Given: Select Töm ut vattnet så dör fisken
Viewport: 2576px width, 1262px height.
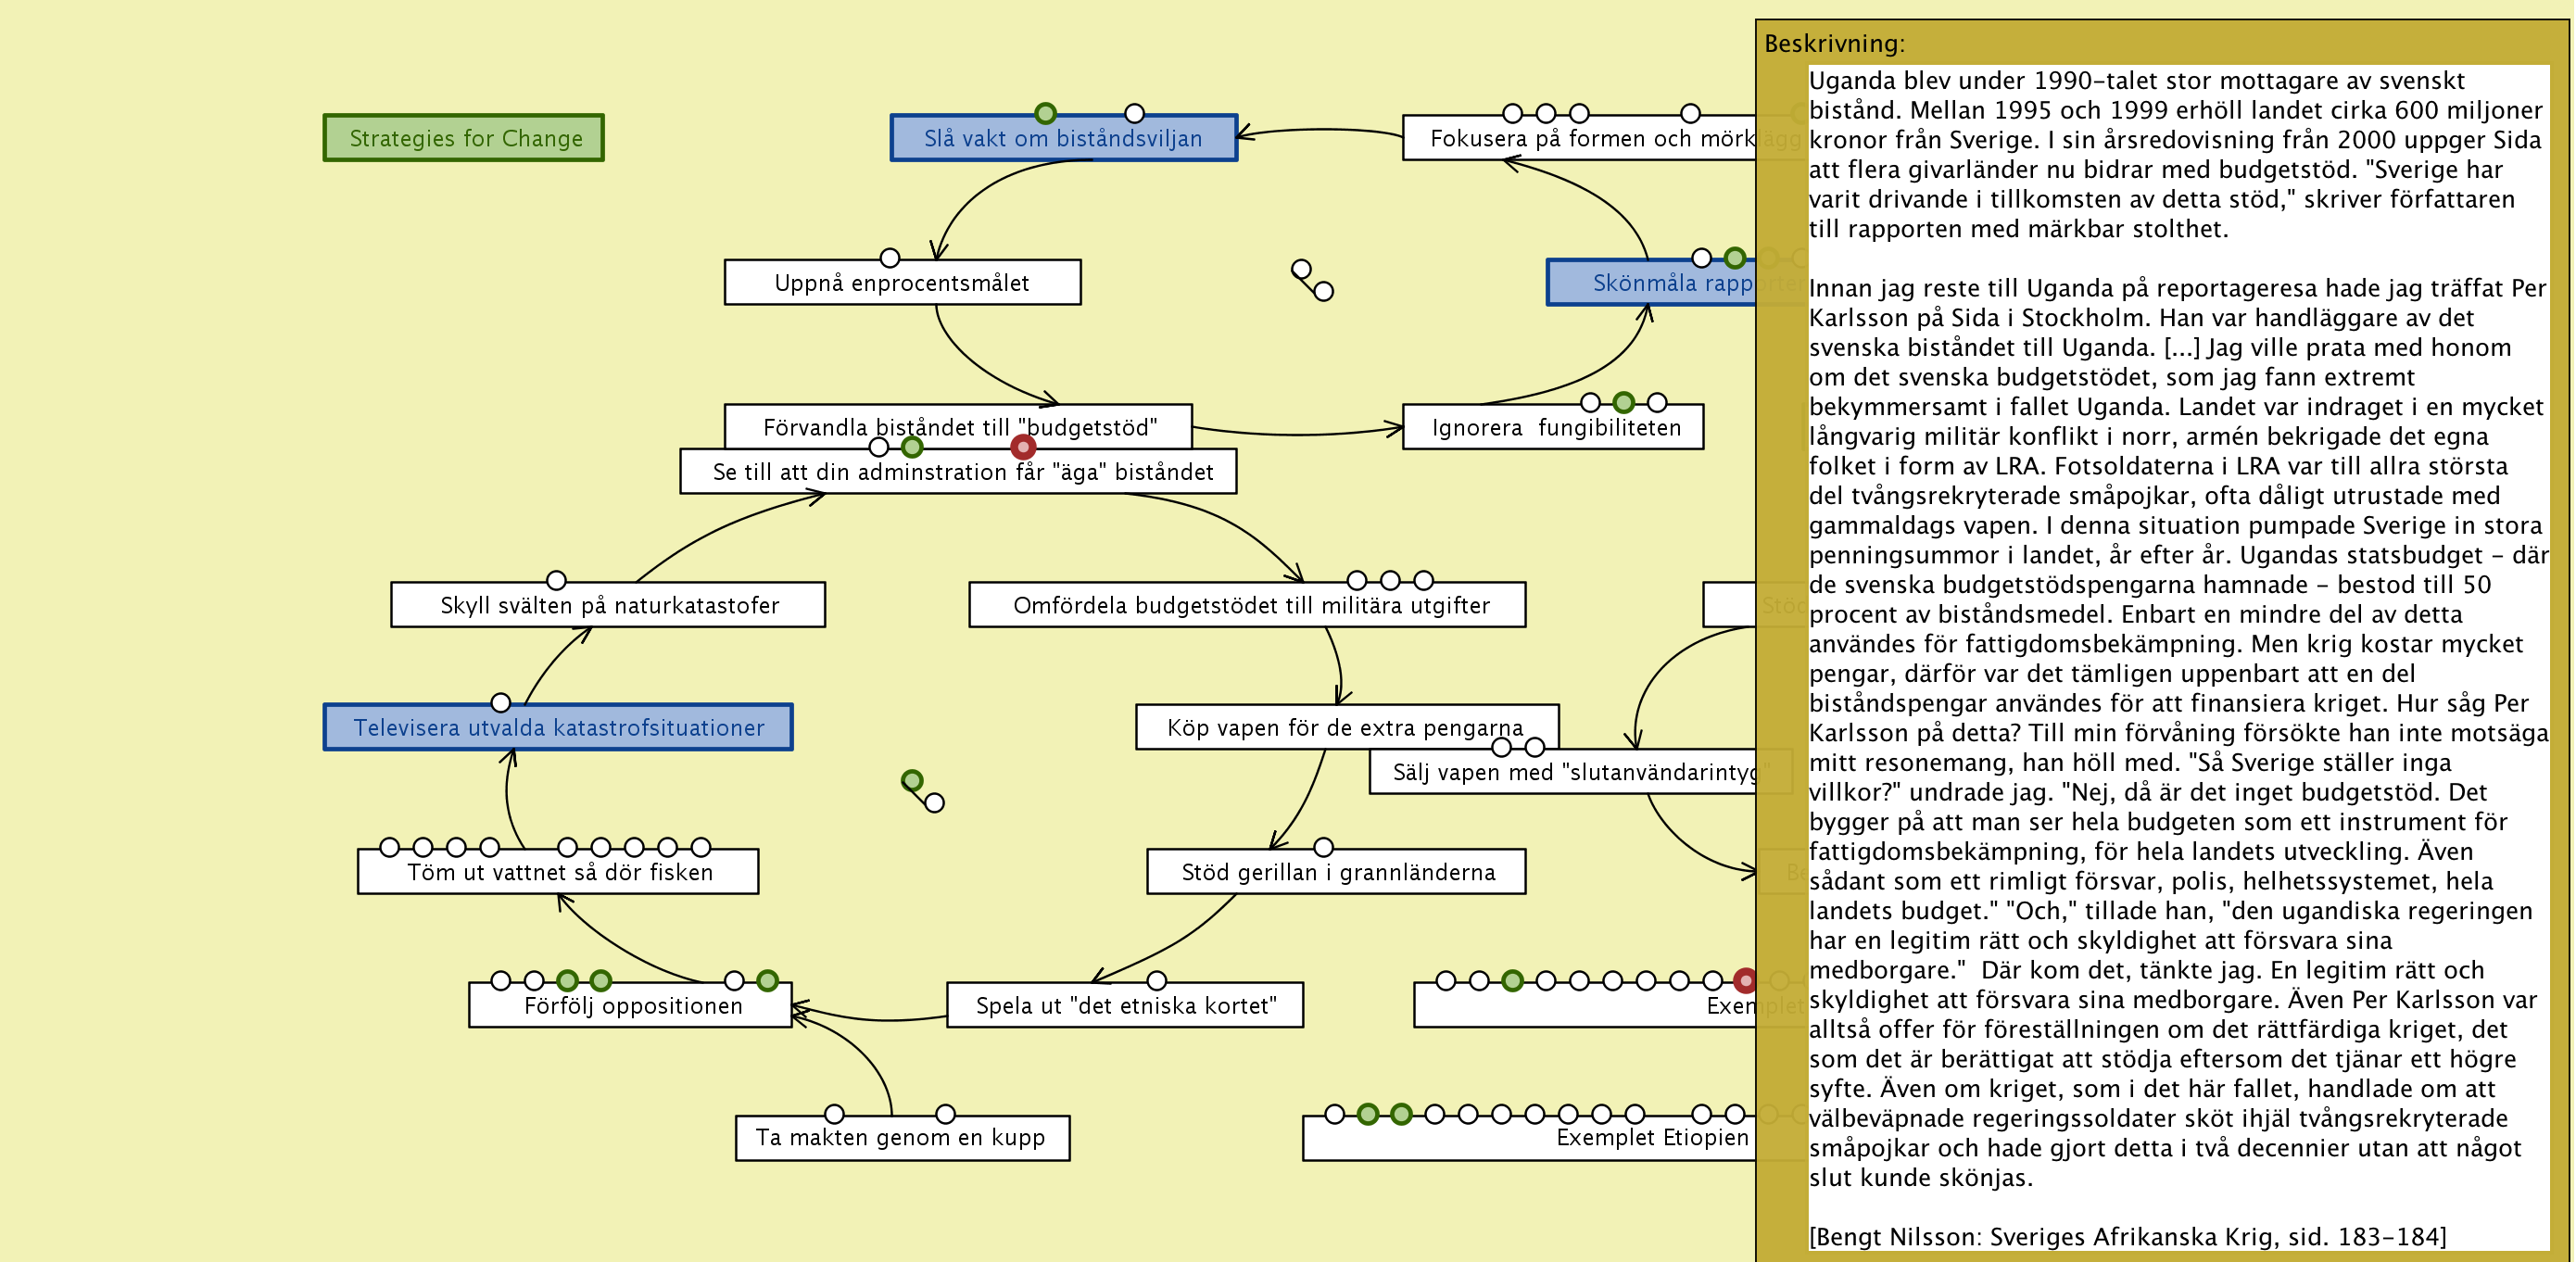Looking at the screenshot, I should [x=558, y=873].
